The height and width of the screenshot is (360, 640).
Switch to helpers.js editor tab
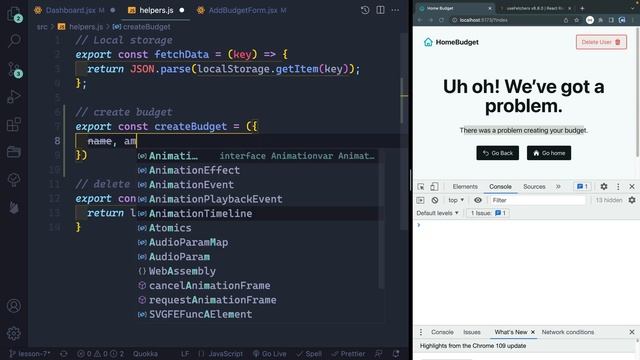[156, 10]
